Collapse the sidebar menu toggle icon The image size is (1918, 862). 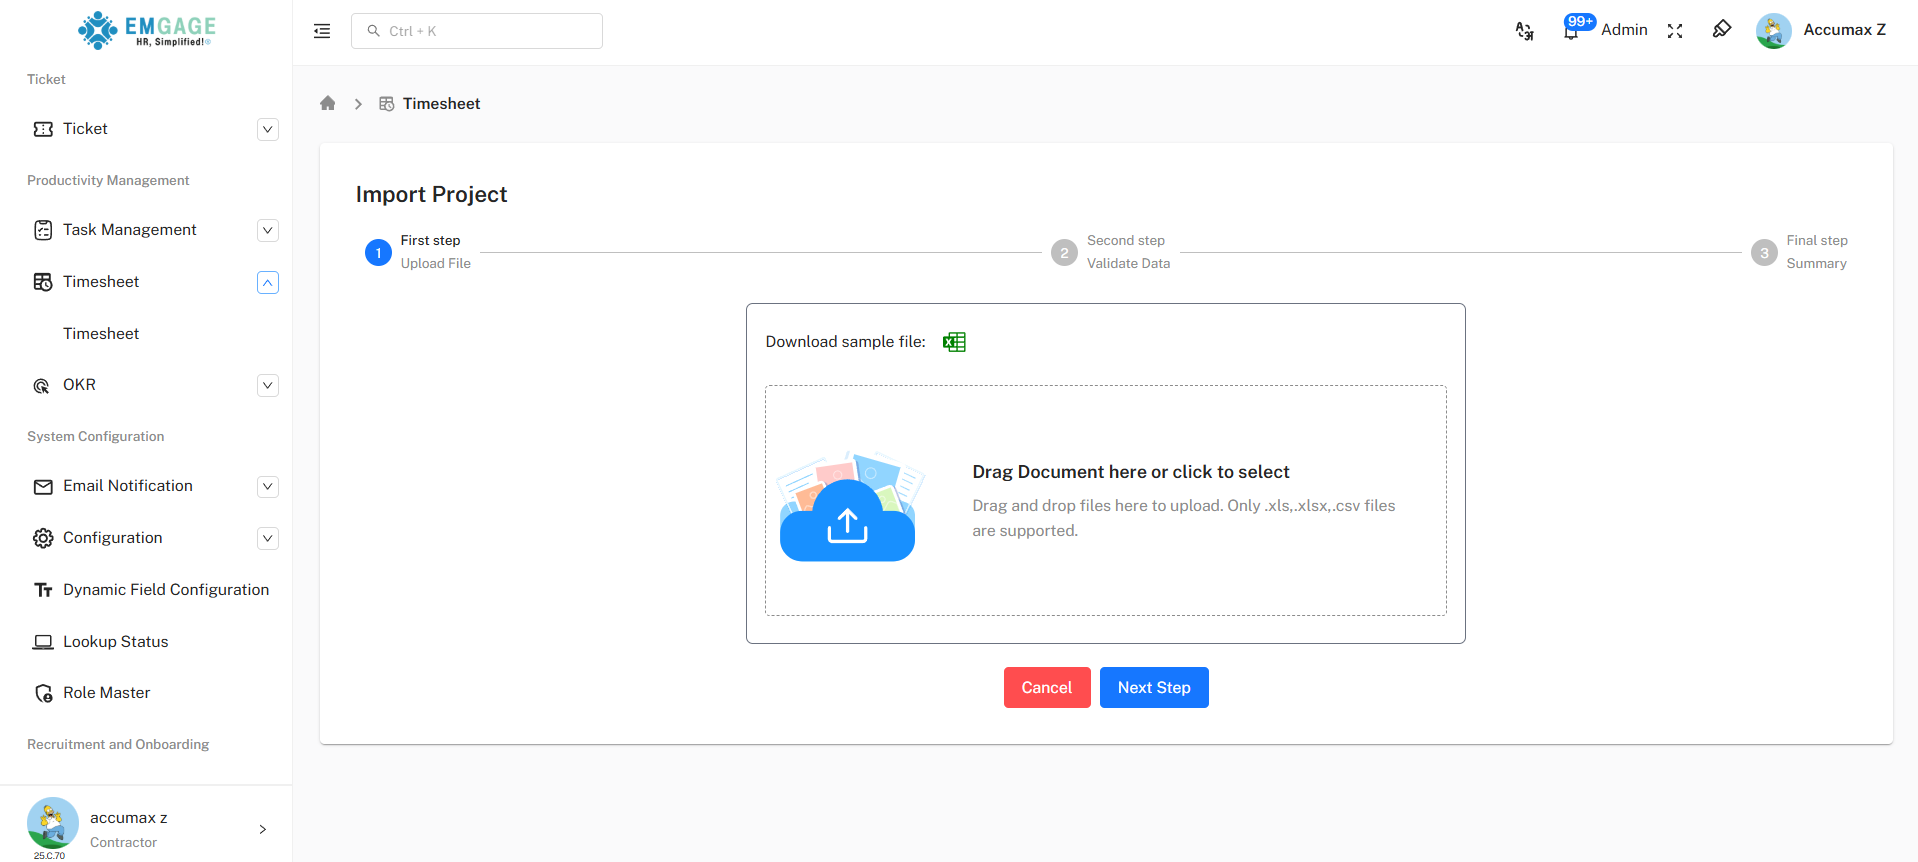point(322,31)
